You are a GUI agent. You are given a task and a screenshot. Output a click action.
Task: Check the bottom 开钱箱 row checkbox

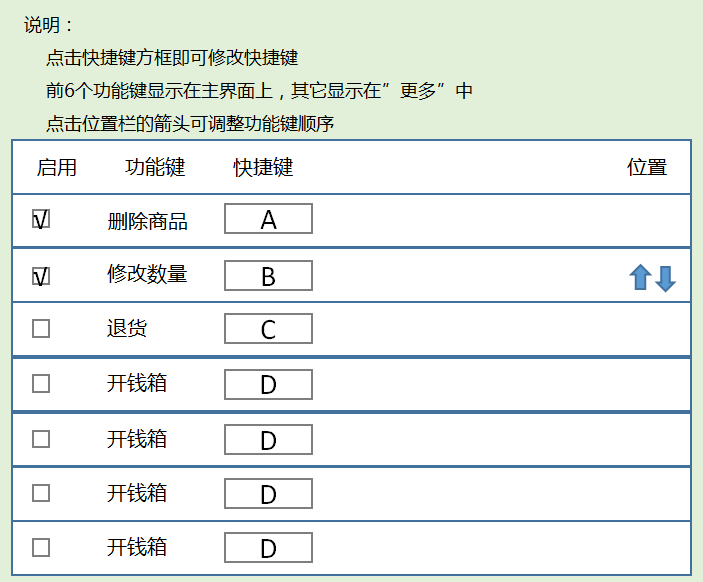(x=41, y=547)
